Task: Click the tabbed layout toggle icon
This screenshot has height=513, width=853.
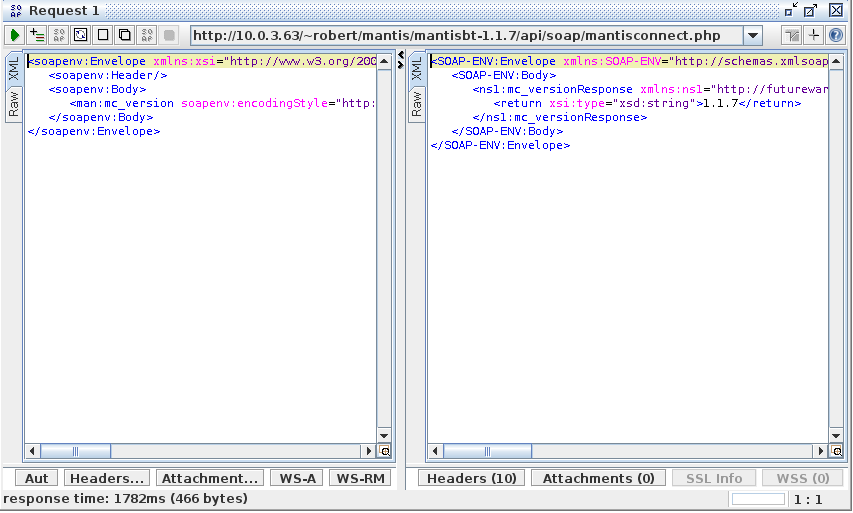Action: point(791,35)
